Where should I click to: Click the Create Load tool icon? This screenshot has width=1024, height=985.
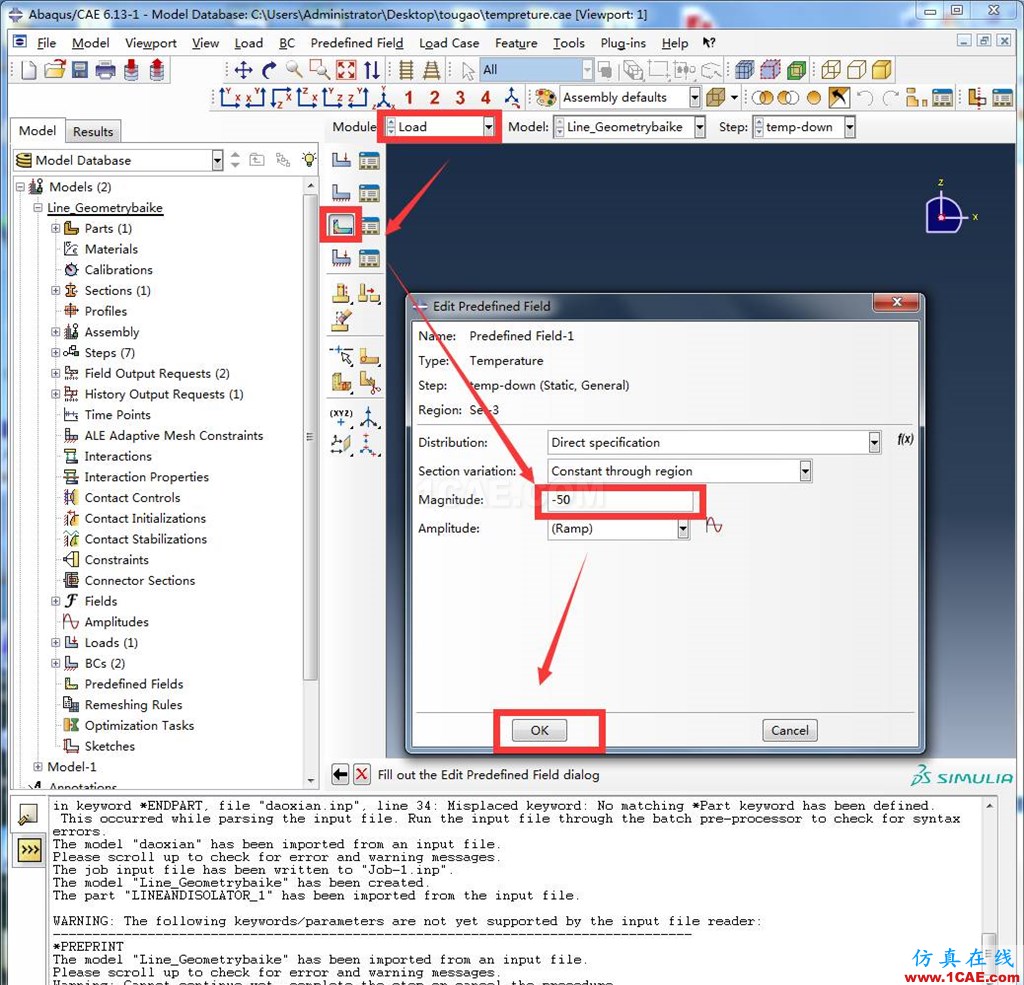(x=341, y=160)
